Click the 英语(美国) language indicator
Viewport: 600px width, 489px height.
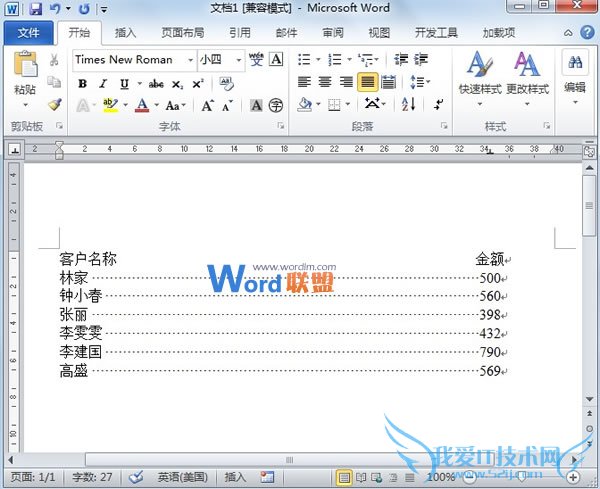(183, 477)
